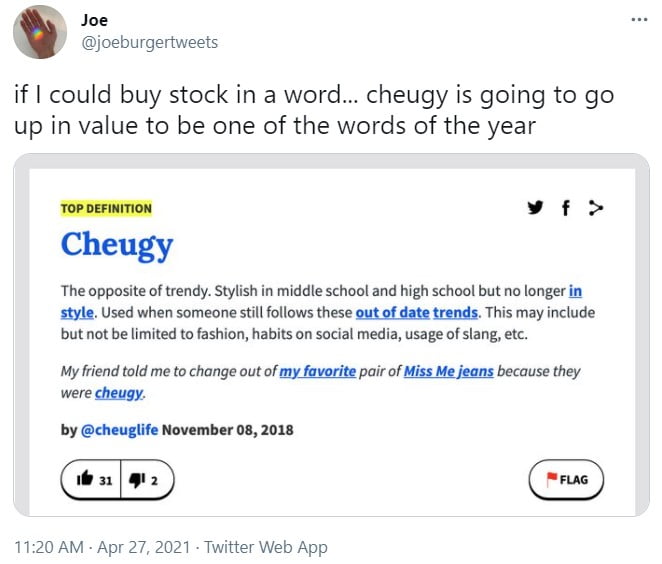Click the @joeburgertweets handle
Viewport: 662px width, 564px height.
click(x=149, y=42)
